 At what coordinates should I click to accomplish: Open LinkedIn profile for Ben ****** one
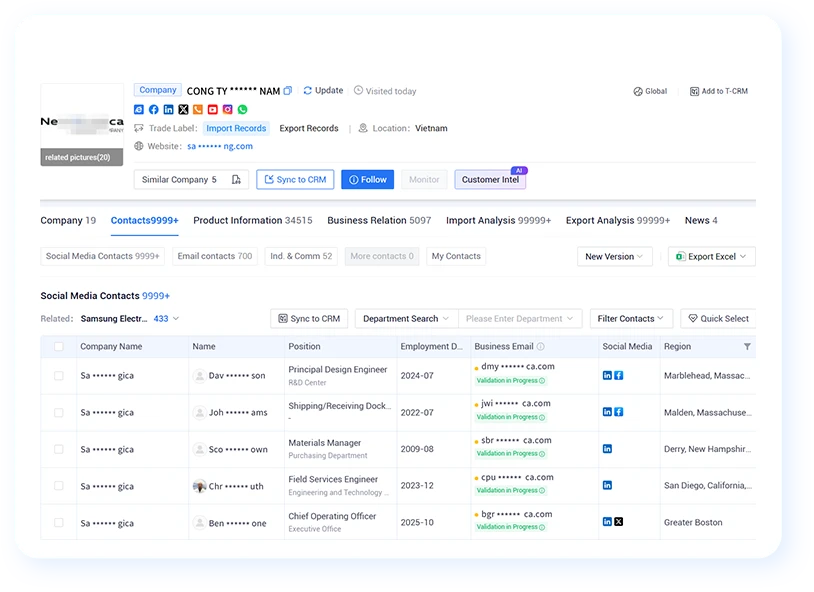tap(607, 522)
